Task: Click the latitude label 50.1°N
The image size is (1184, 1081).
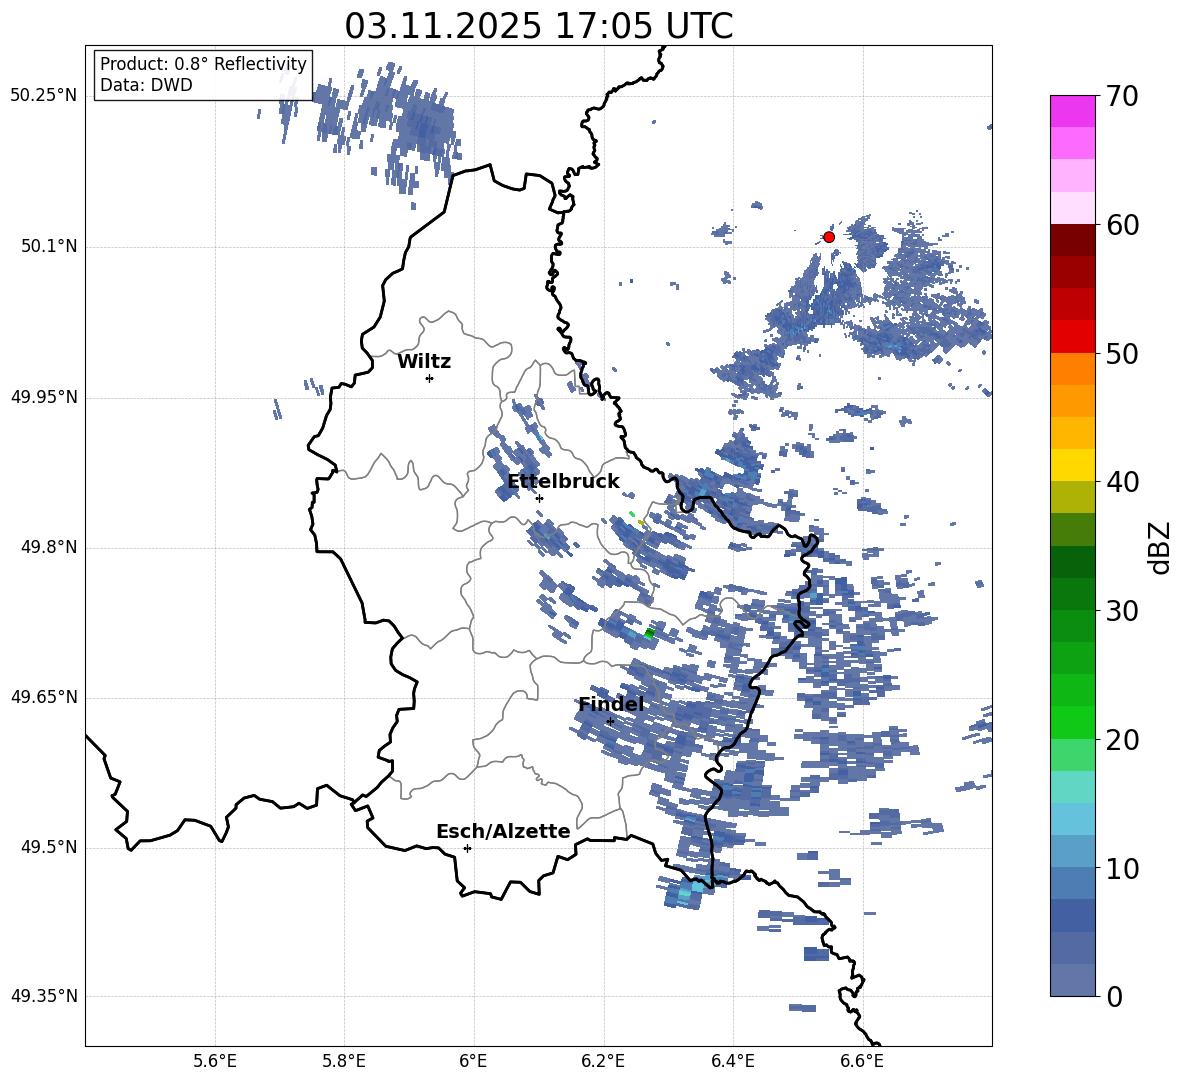Action: 48,246
